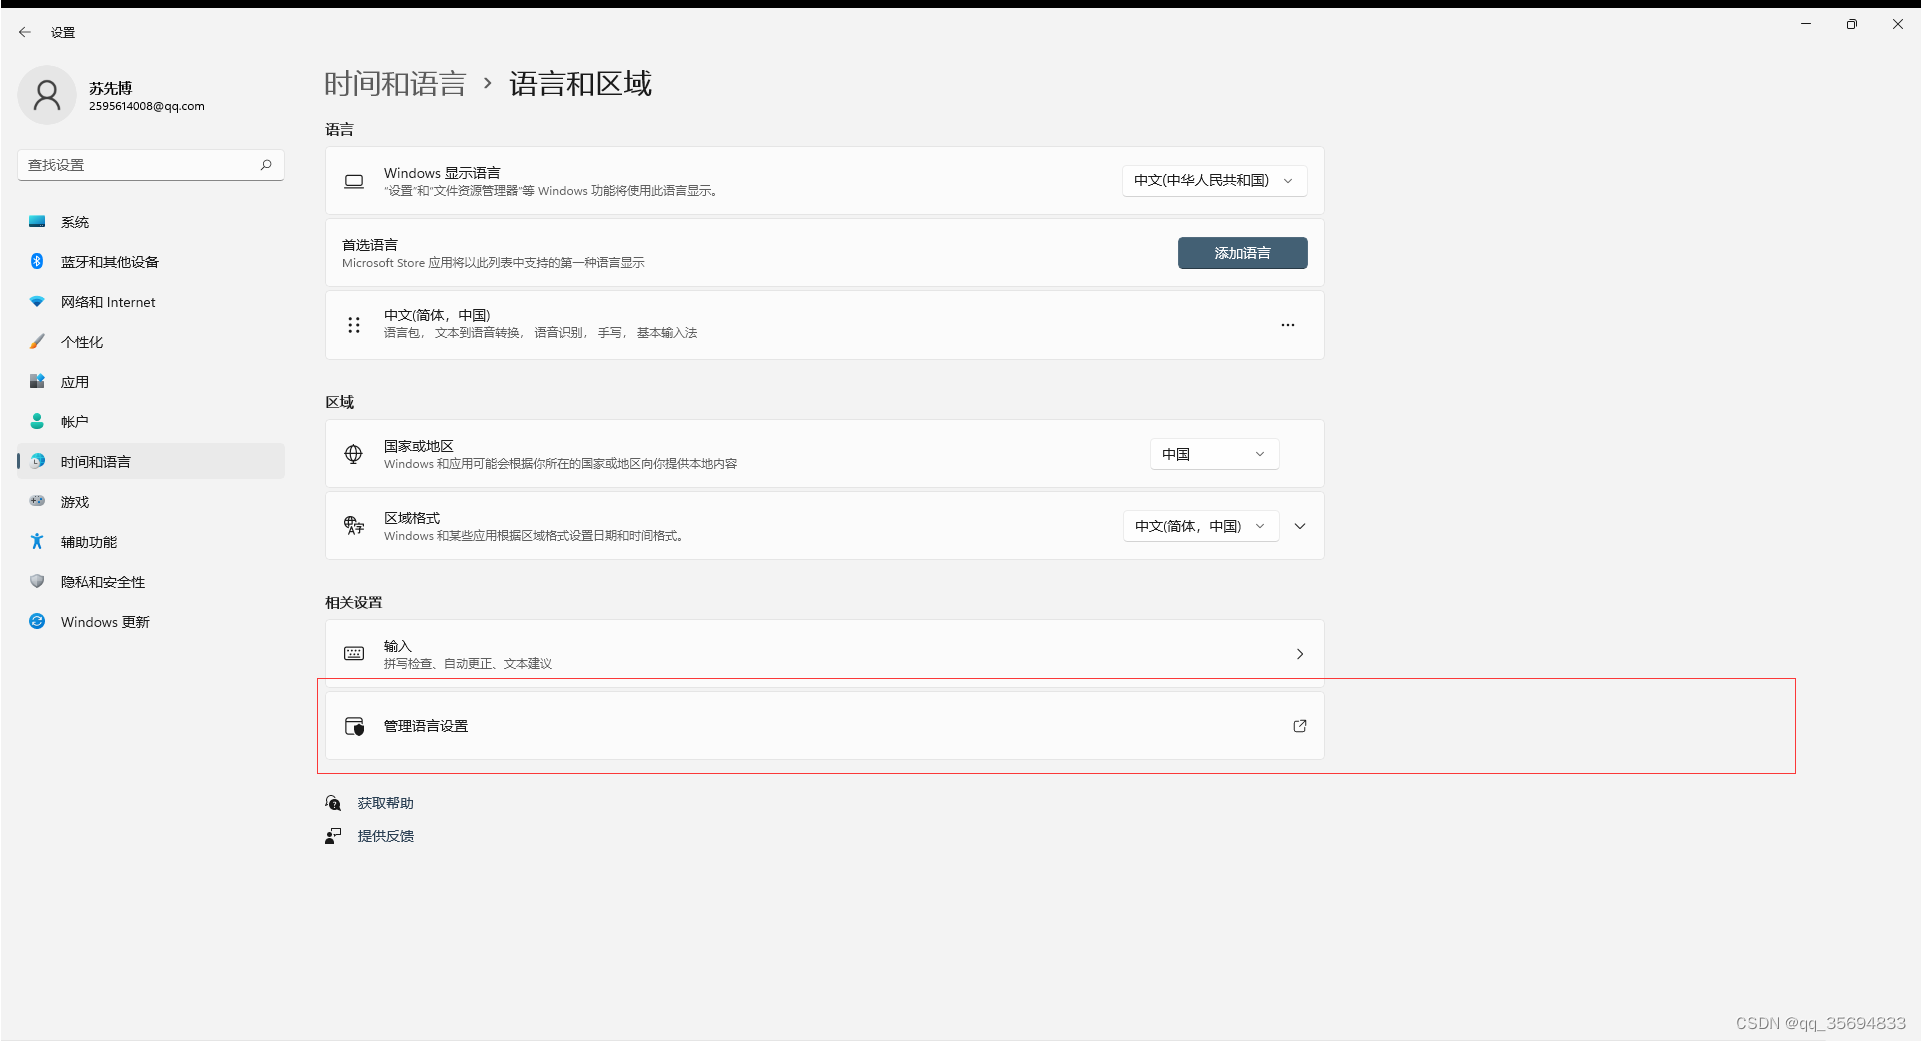Open the 输入 settings chevron

coord(1300,654)
